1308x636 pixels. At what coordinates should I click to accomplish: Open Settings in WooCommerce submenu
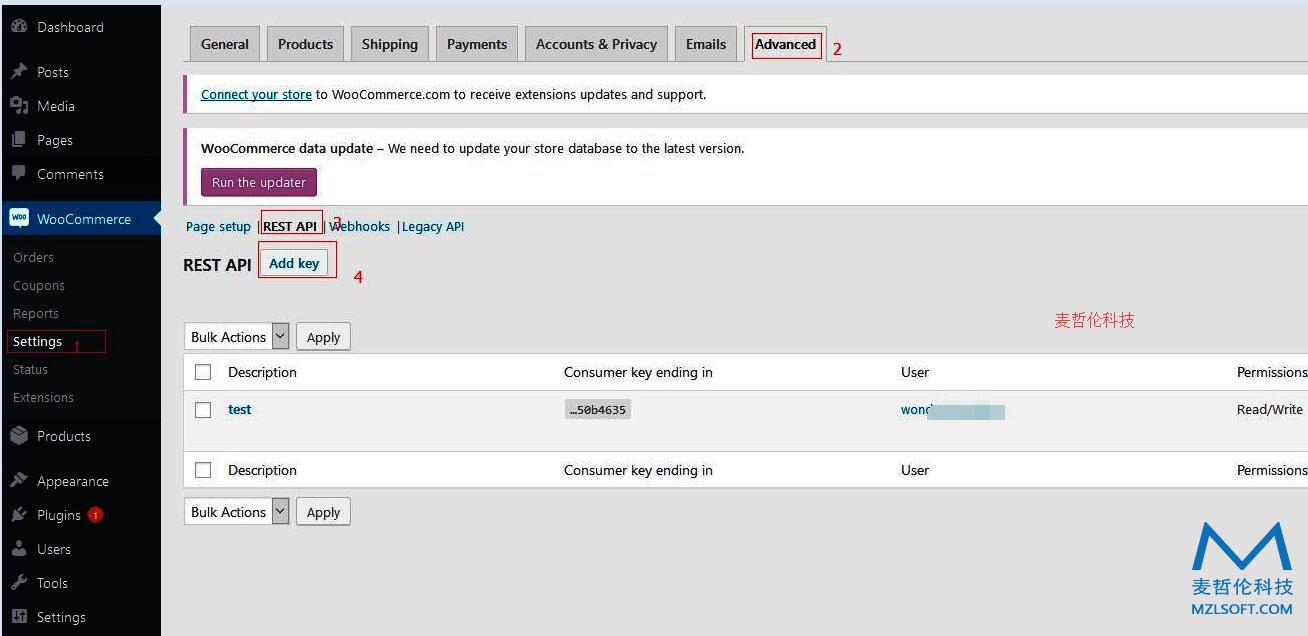[x=38, y=341]
